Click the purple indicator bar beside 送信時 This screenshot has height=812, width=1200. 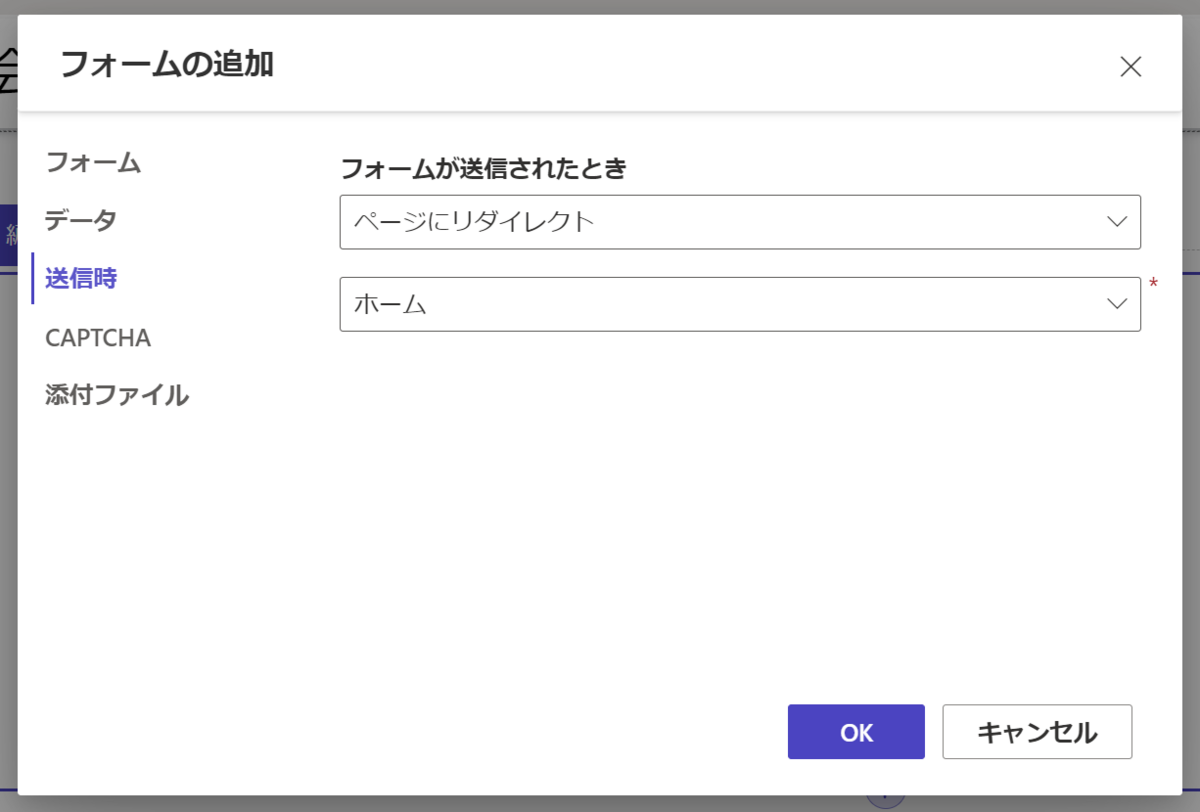point(33,278)
